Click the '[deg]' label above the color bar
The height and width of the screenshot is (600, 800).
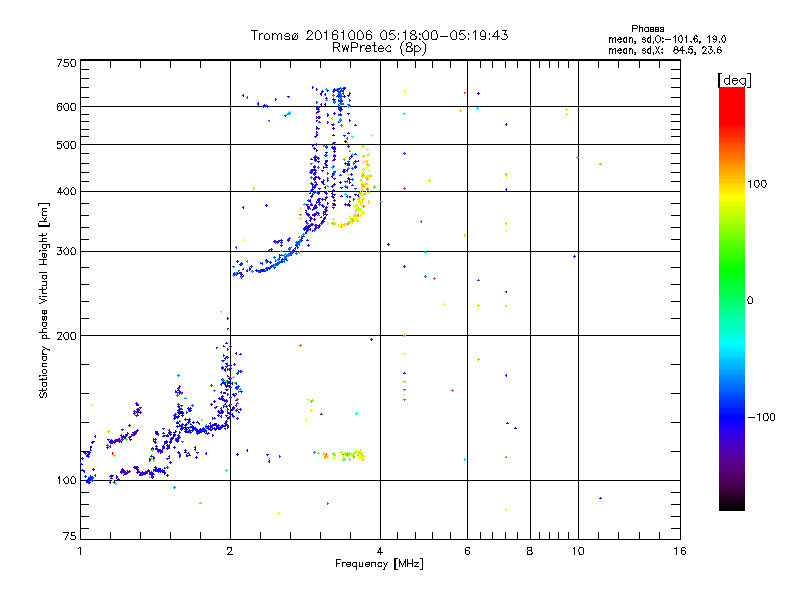(734, 80)
